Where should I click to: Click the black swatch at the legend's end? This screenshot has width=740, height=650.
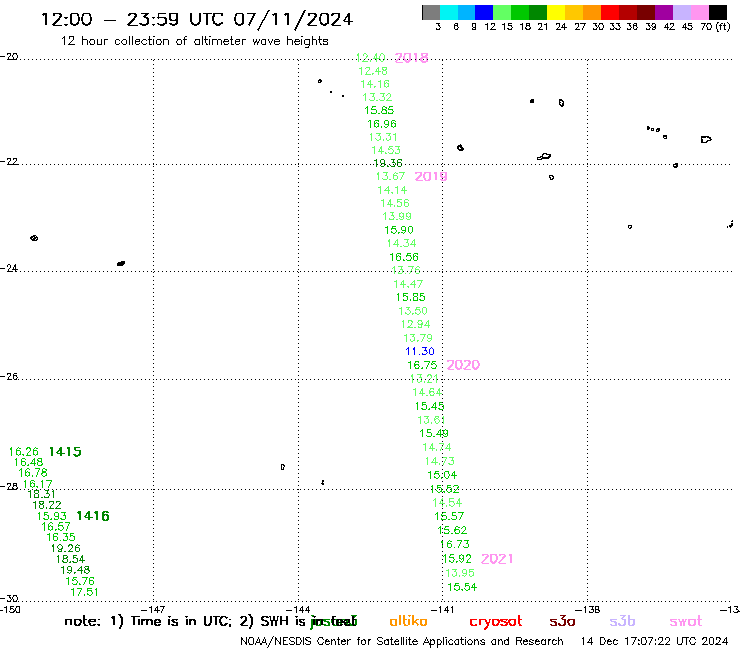(718, 12)
